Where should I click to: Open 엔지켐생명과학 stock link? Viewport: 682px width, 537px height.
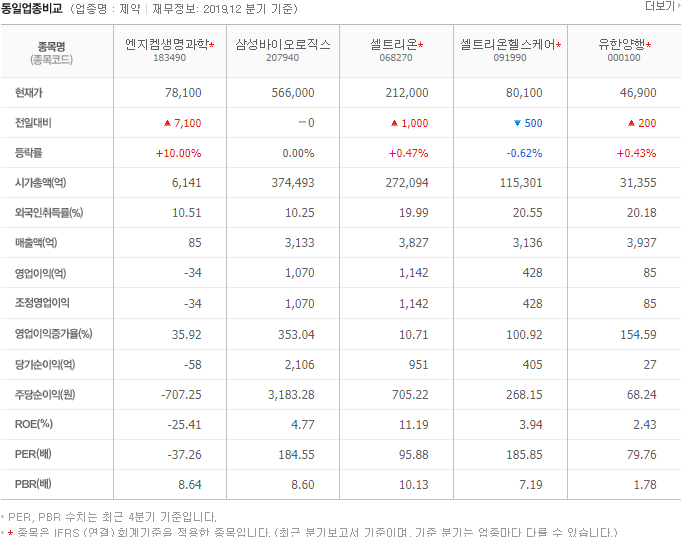pyautogui.click(x=167, y=44)
